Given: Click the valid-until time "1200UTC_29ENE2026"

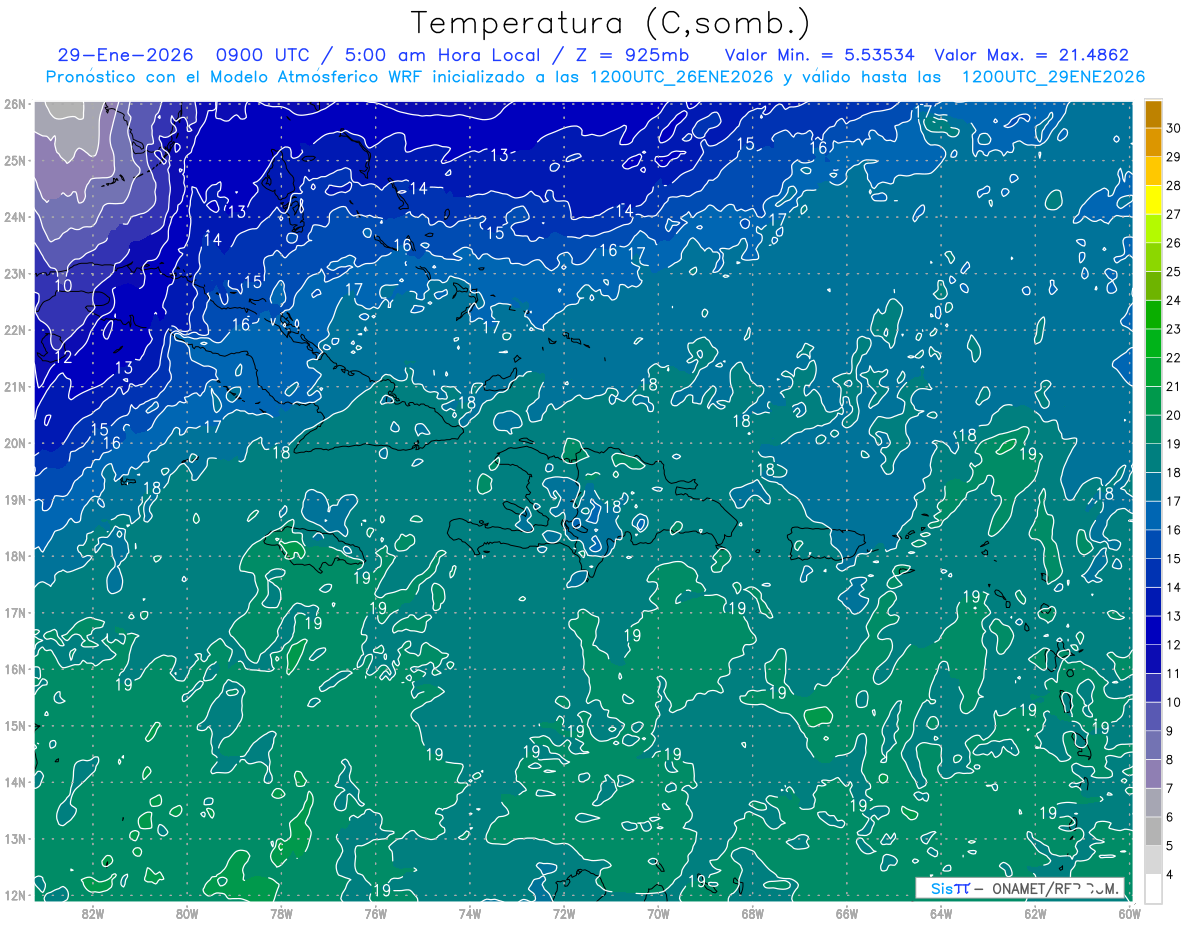Looking at the screenshot, I should pyautogui.click(x=1053, y=76).
